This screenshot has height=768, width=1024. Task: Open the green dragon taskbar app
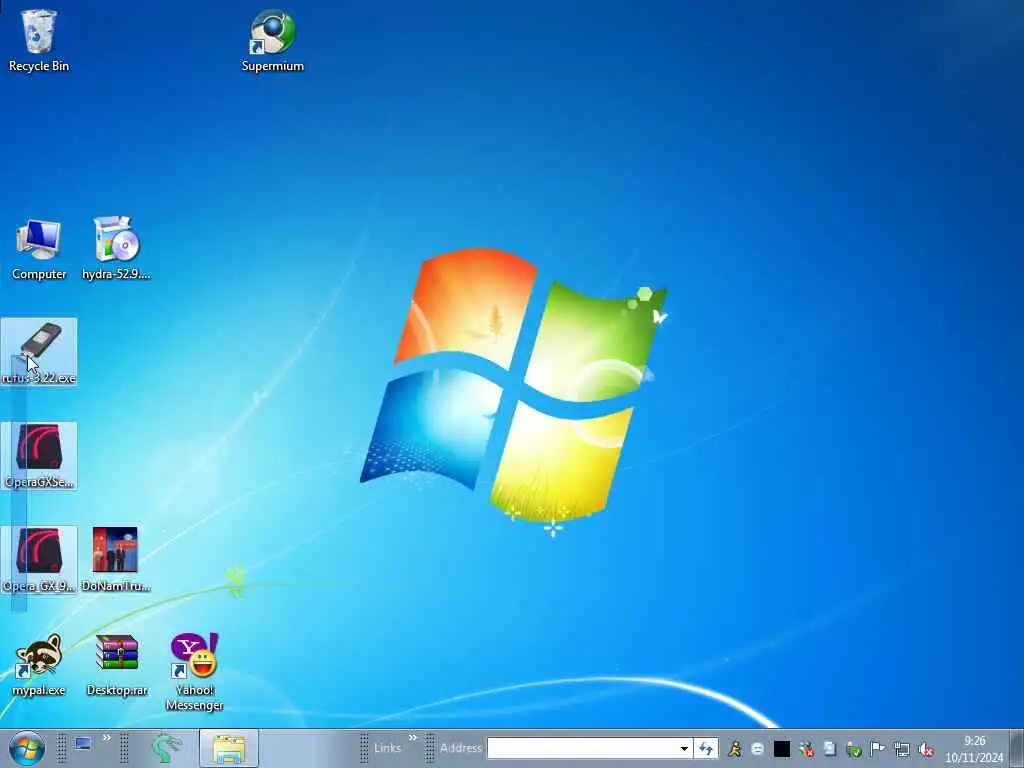[x=167, y=748]
